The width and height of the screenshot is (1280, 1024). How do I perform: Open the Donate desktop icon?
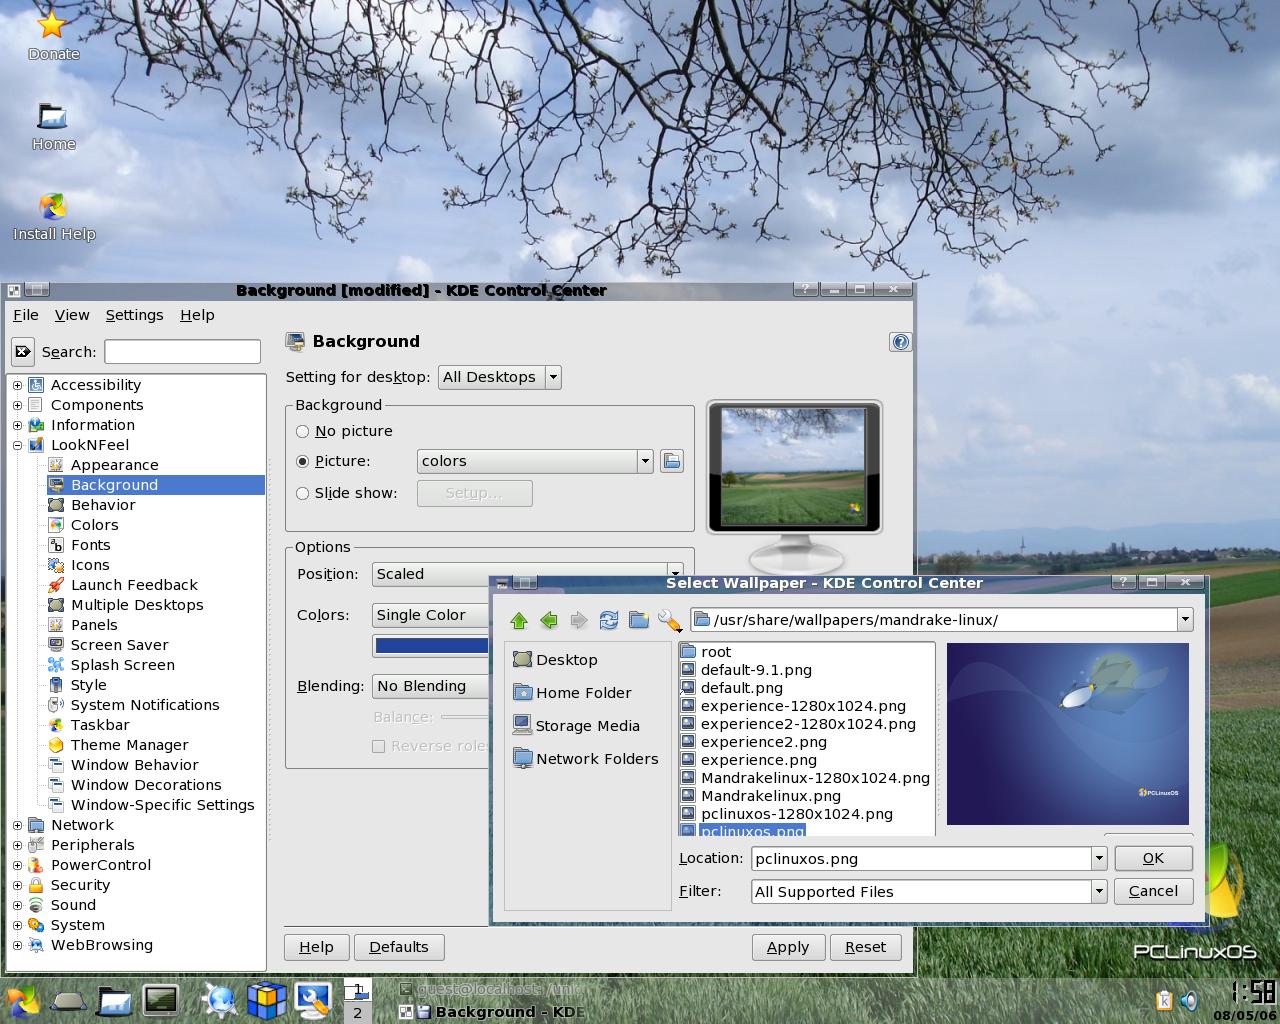coord(53,36)
